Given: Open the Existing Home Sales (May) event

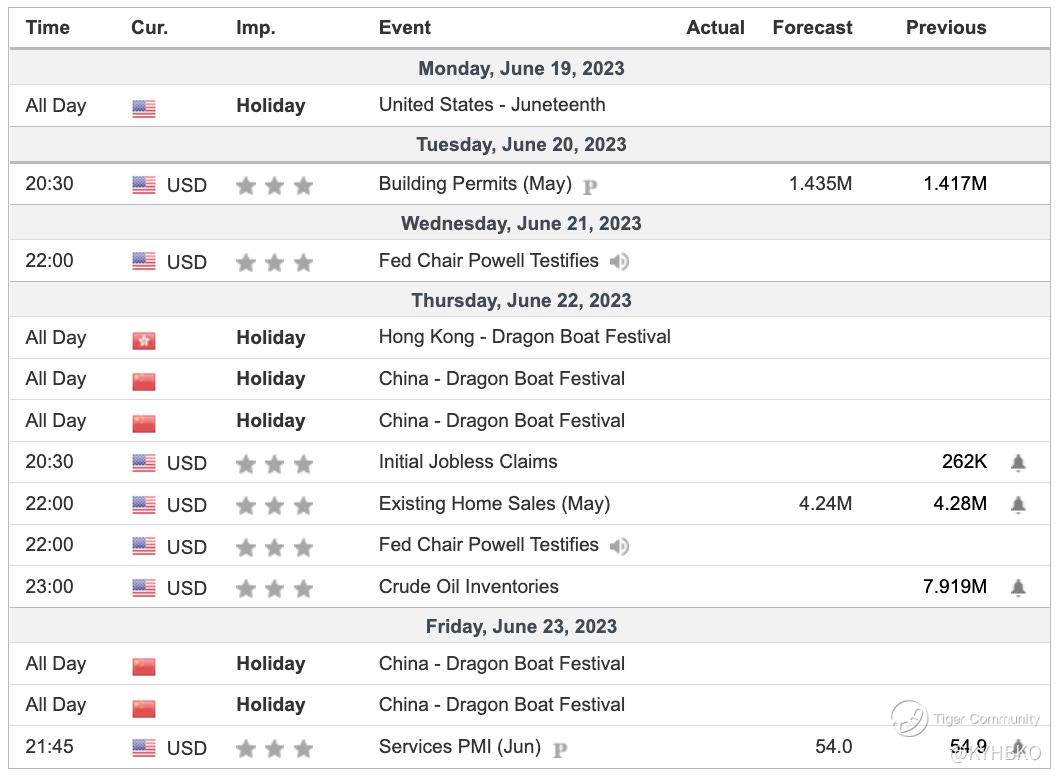Looking at the screenshot, I should click(494, 503).
